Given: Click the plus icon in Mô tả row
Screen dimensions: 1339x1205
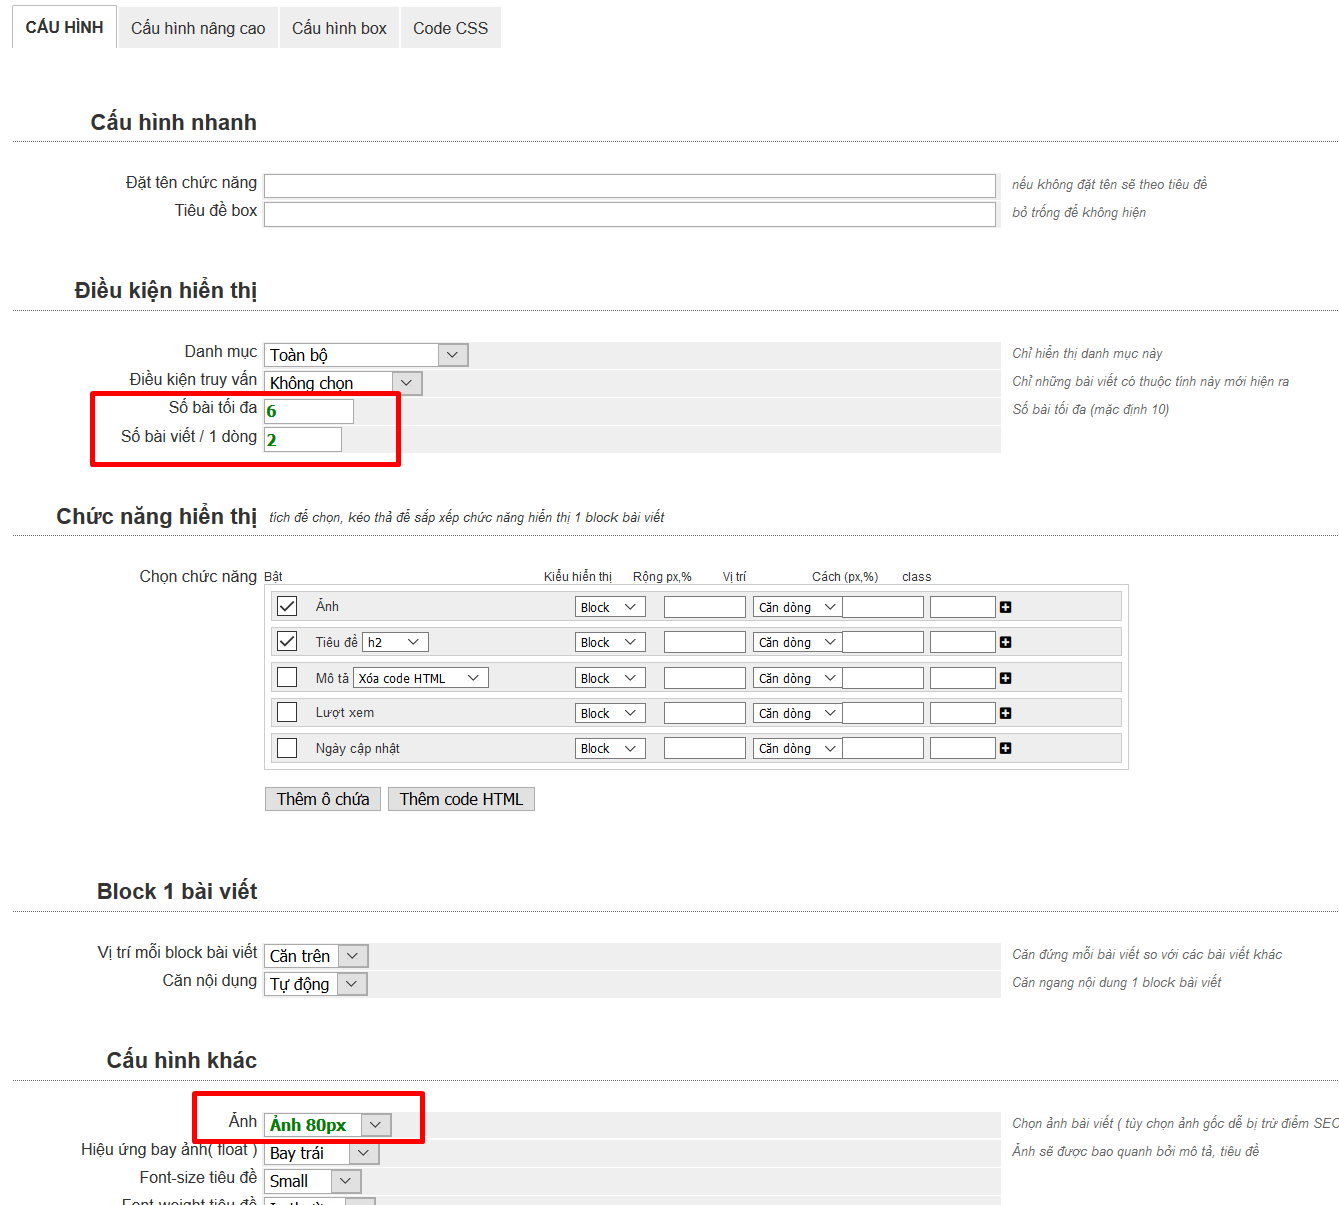Looking at the screenshot, I should coord(1005,678).
